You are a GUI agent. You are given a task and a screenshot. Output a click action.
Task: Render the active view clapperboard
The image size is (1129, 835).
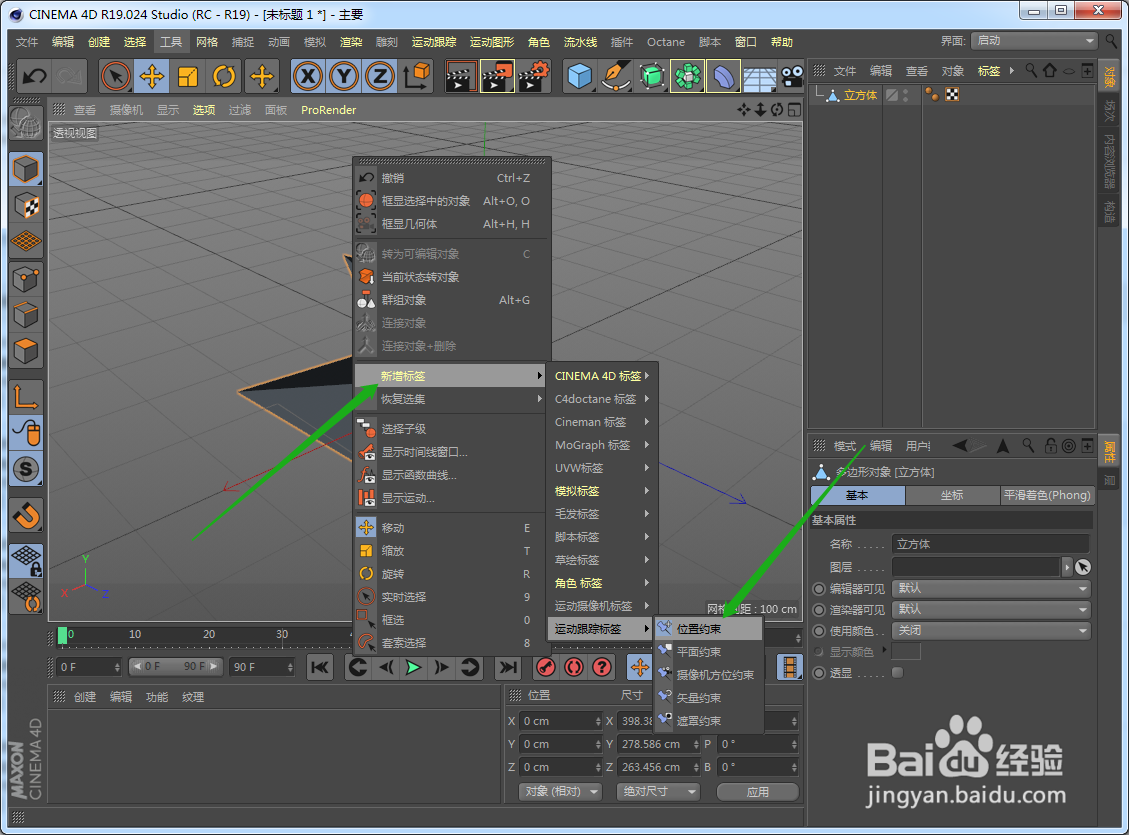tap(459, 76)
